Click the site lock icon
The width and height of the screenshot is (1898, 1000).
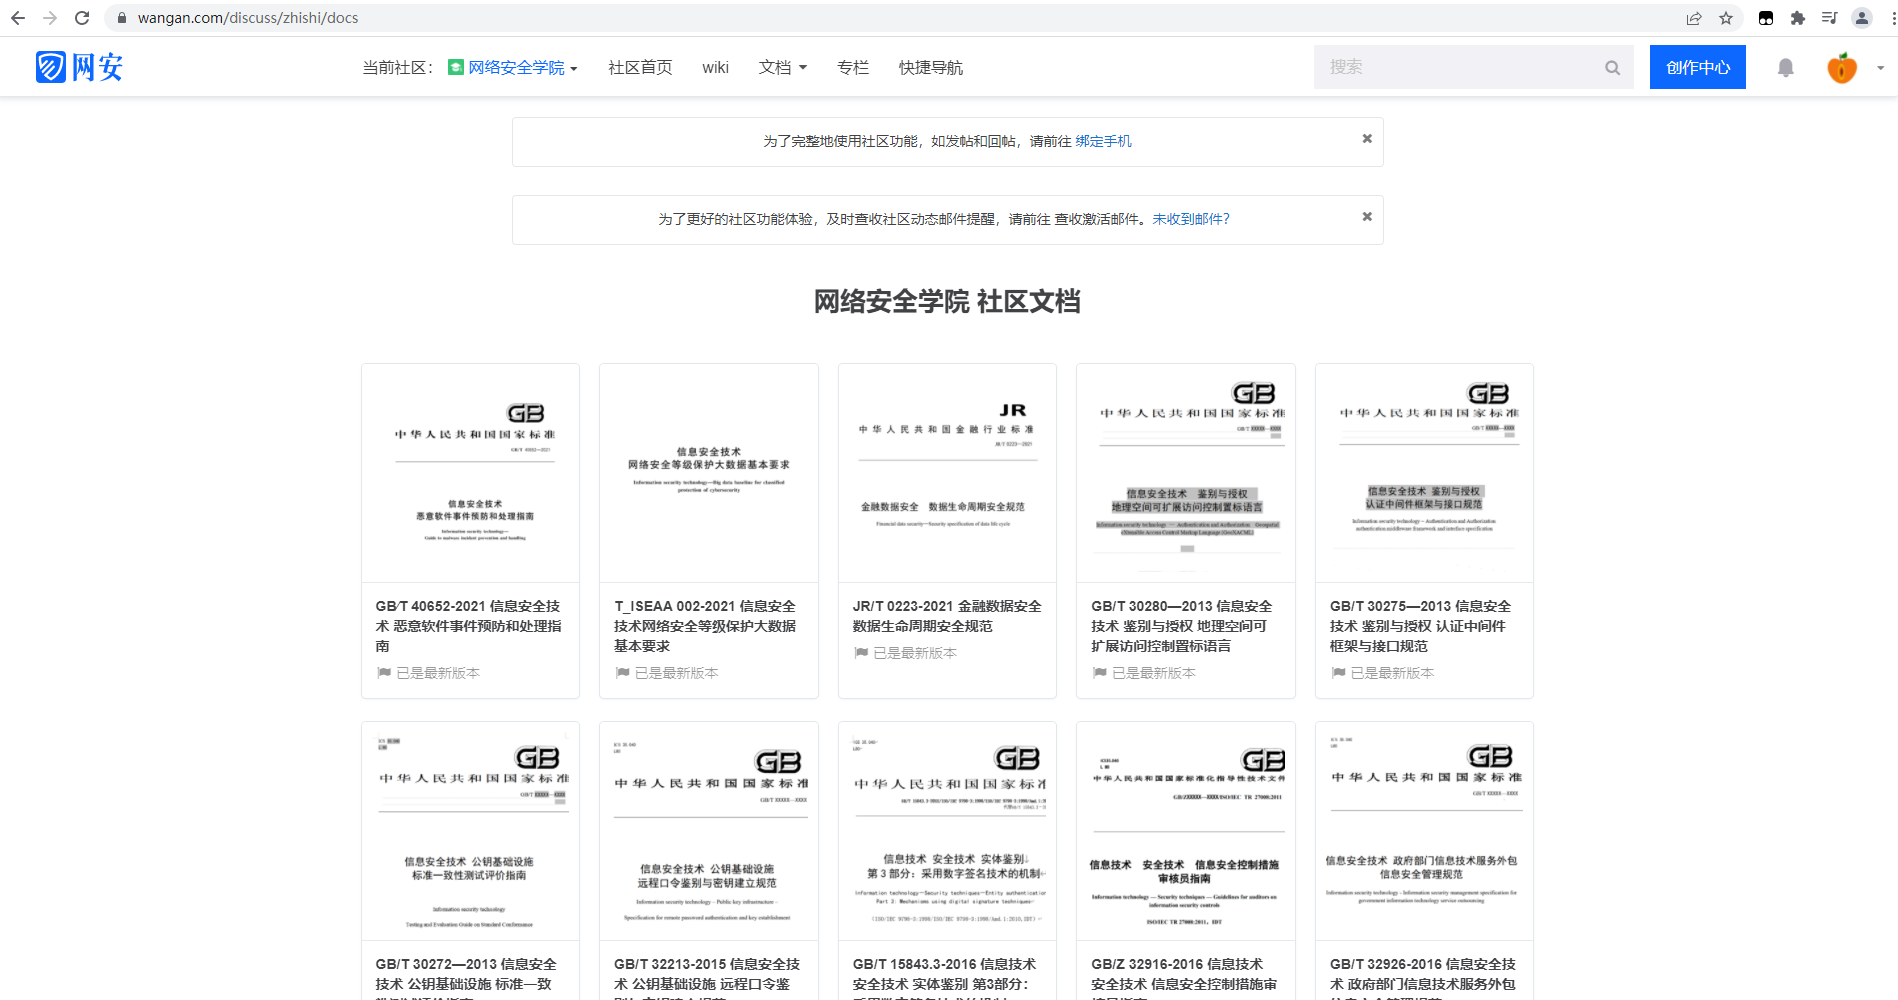click(122, 18)
